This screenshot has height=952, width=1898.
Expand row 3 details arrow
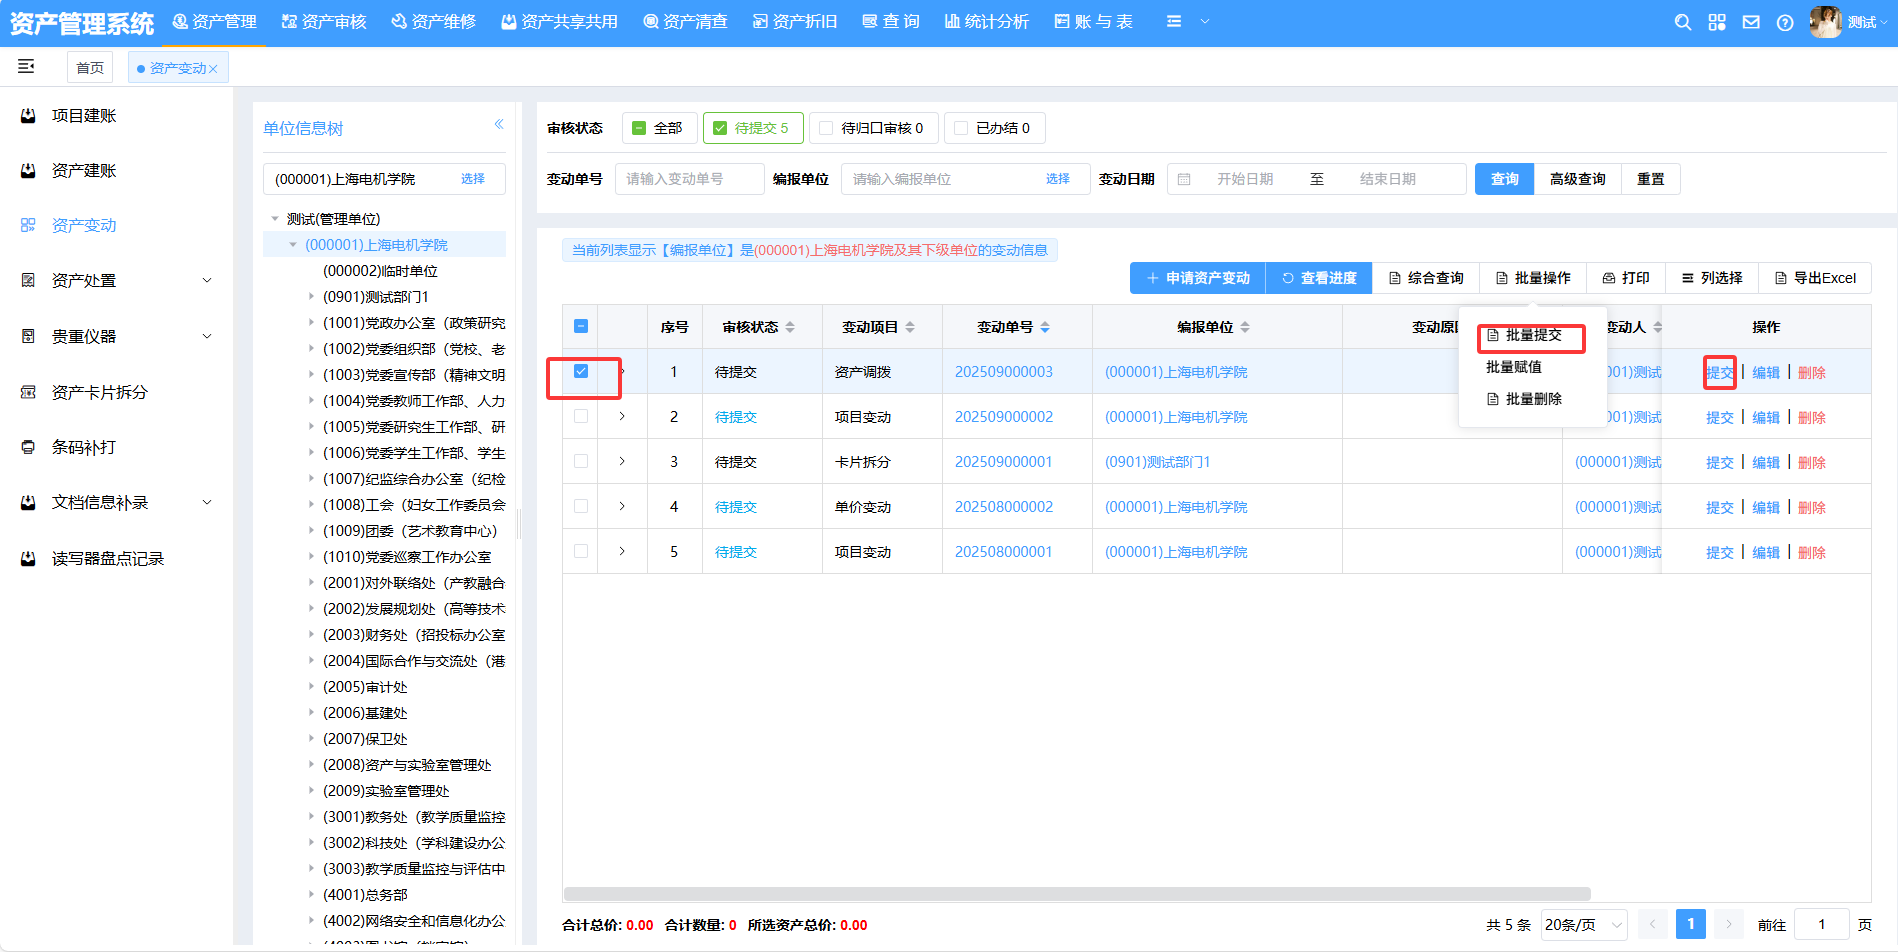(622, 461)
